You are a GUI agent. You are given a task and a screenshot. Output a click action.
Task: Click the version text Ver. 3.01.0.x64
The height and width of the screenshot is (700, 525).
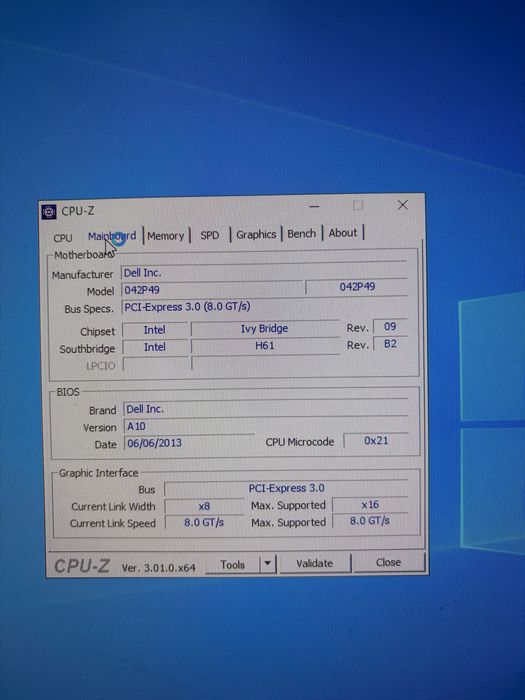tap(158, 568)
